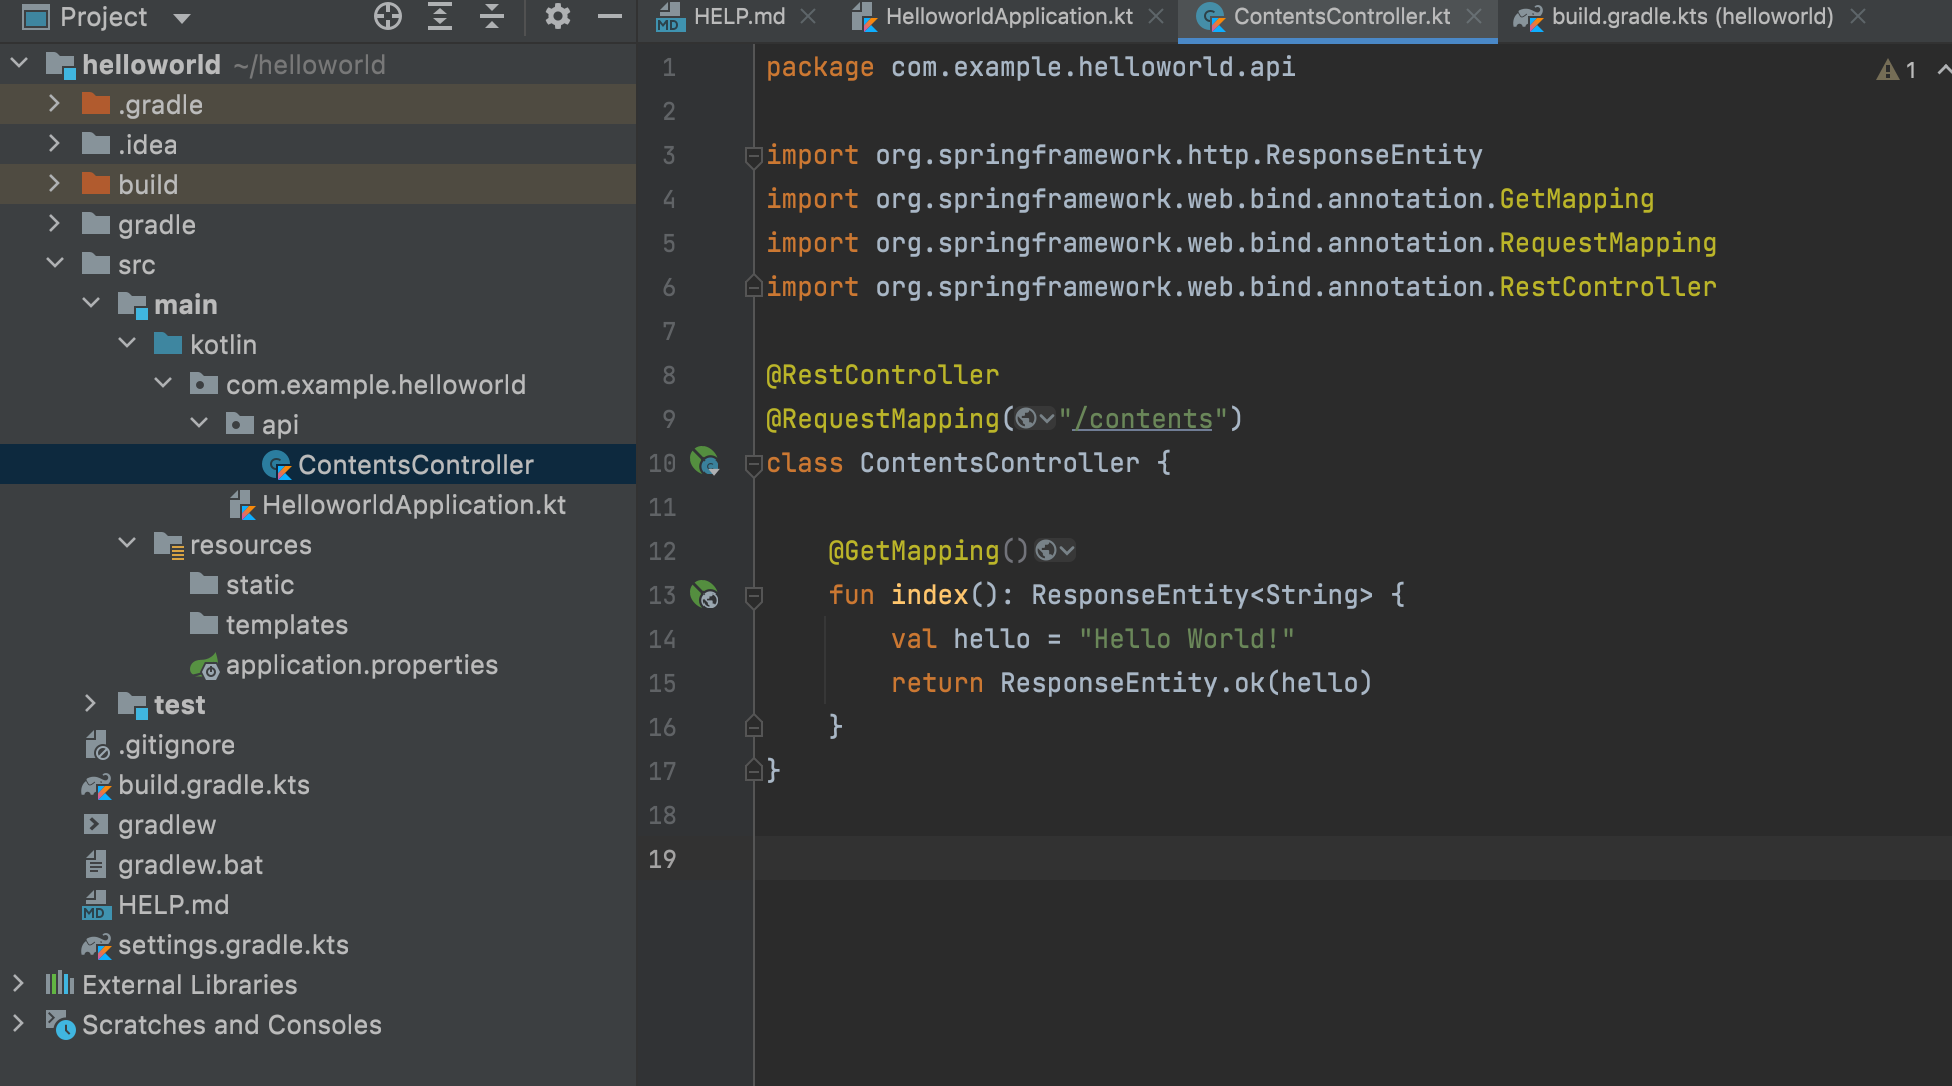
Task: Select application.properties in the project tree
Action: [361, 665]
